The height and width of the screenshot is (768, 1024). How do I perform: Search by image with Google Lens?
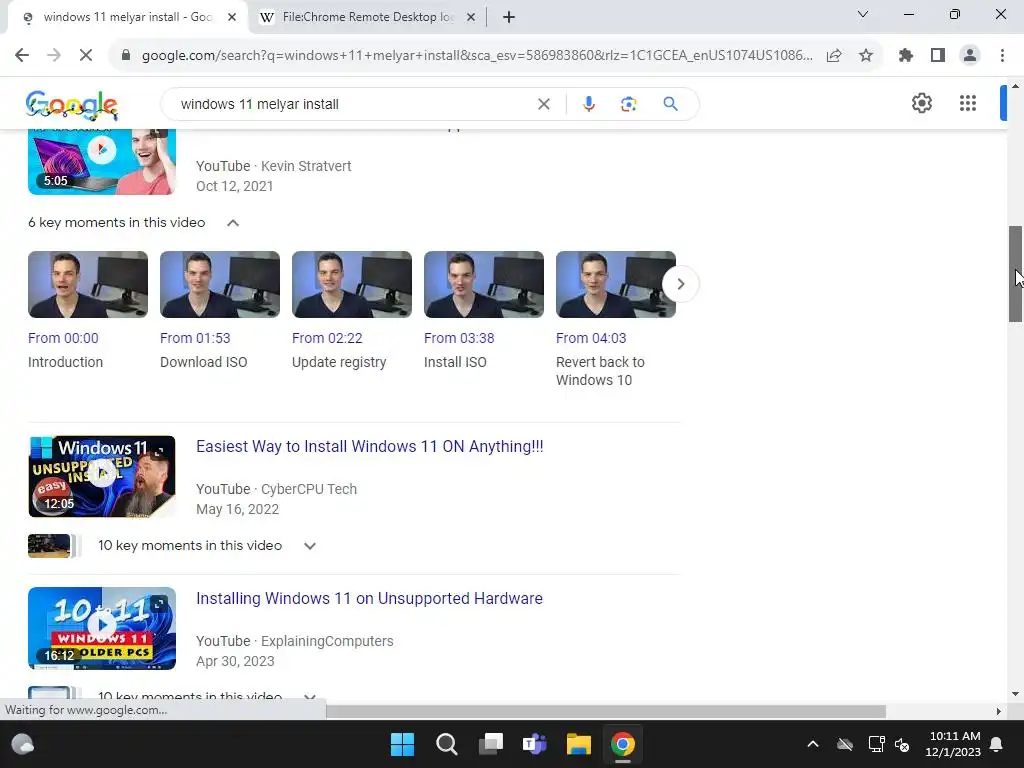click(628, 104)
